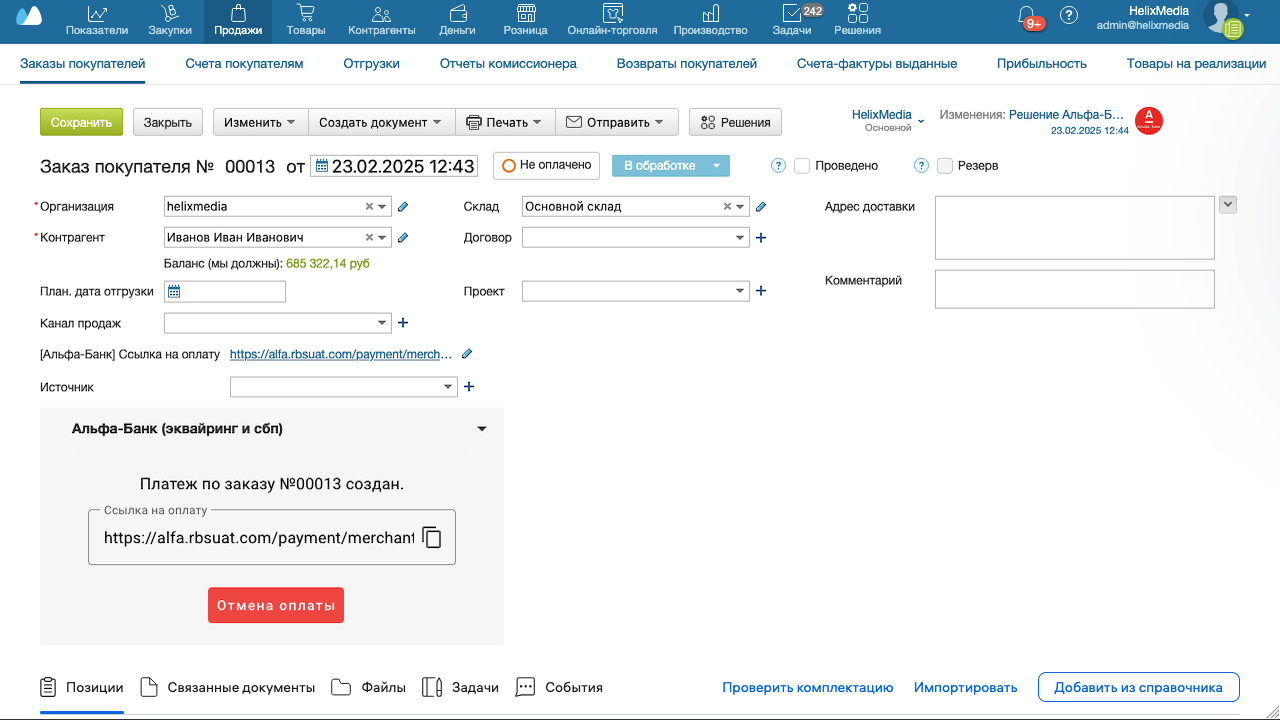1280x720 pixels.
Task: Open the Связанные документы tab
Action: [x=228, y=687]
